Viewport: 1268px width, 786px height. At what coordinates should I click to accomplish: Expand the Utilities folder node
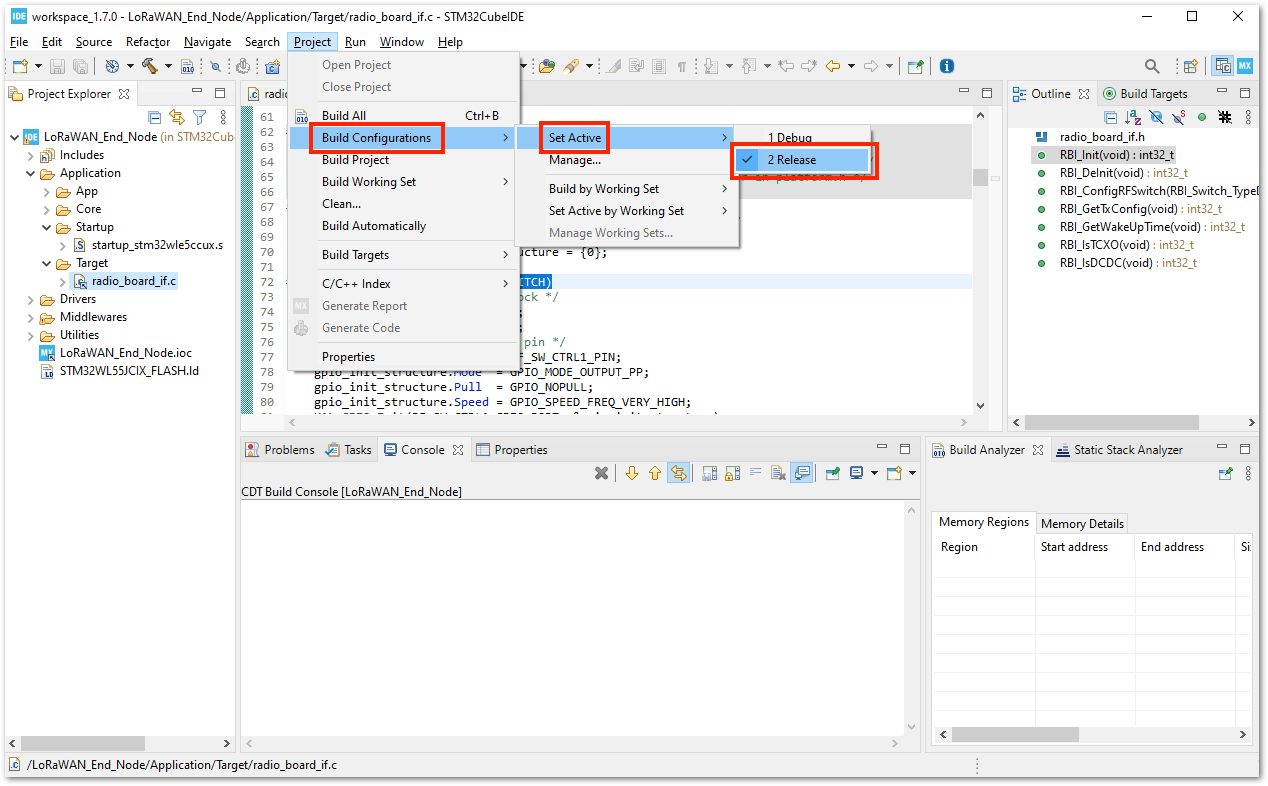pyautogui.click(x=30, y=335)
